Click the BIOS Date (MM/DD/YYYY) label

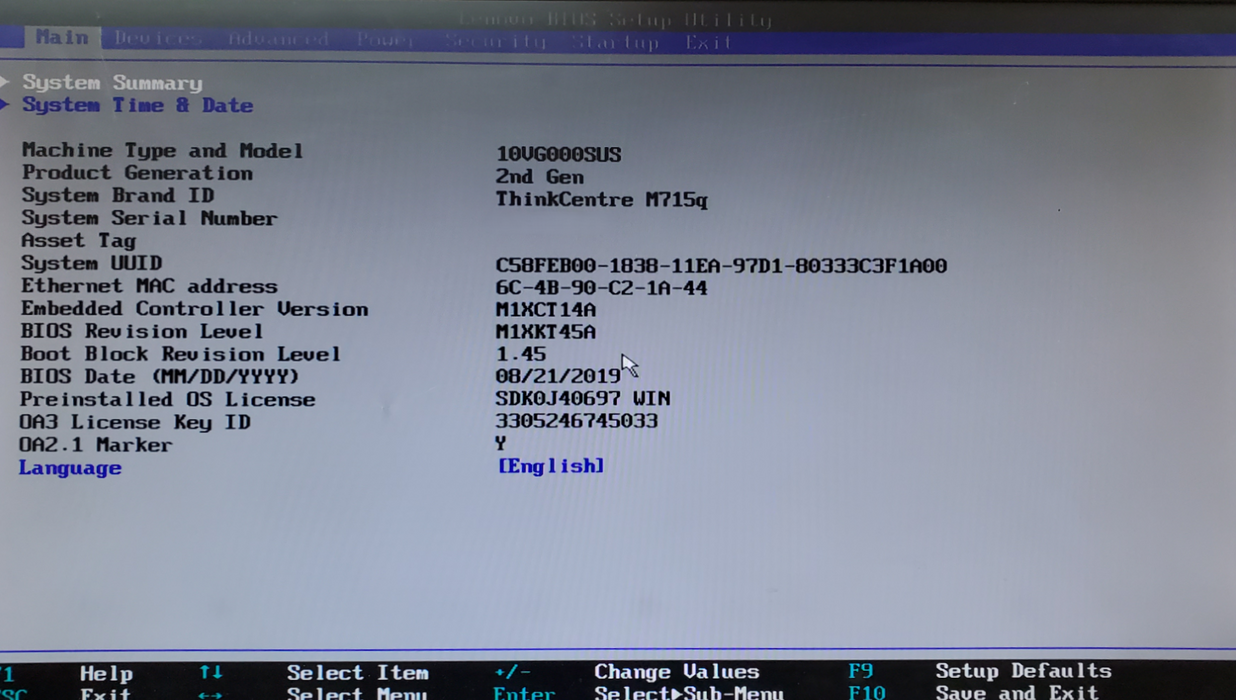tap(160, 377)
